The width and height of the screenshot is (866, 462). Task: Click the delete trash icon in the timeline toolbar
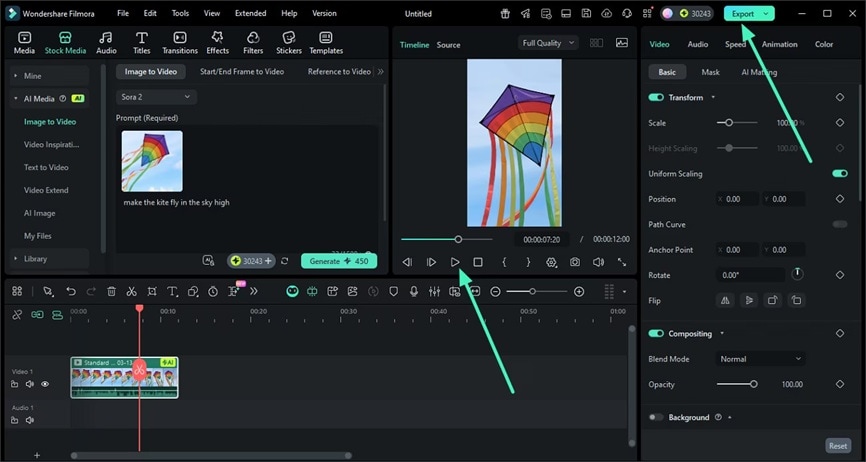[x=111, y=291]
